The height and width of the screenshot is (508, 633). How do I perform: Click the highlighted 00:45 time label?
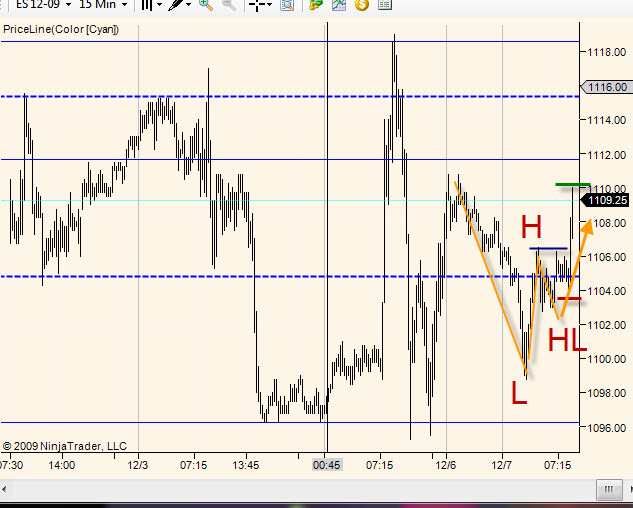(327, 465)
